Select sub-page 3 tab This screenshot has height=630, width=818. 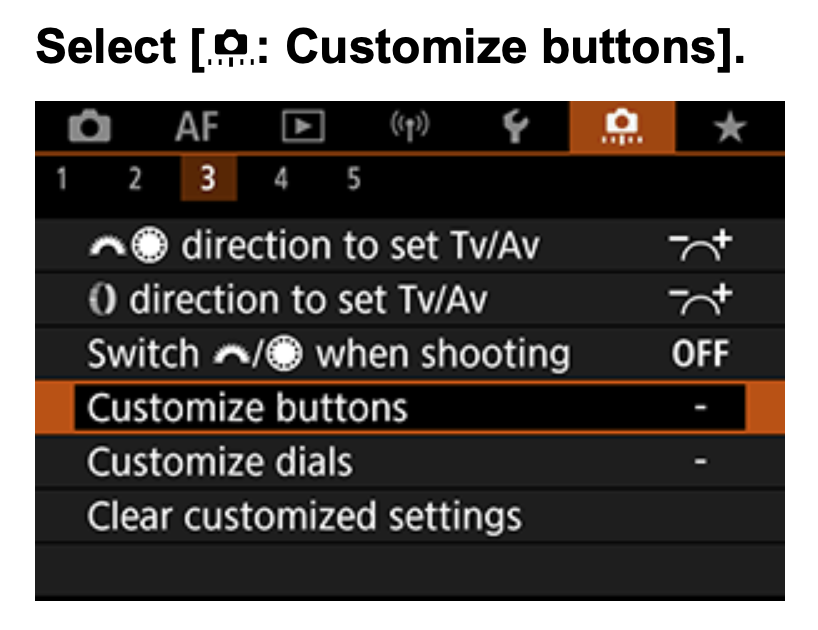click(208, 178)
